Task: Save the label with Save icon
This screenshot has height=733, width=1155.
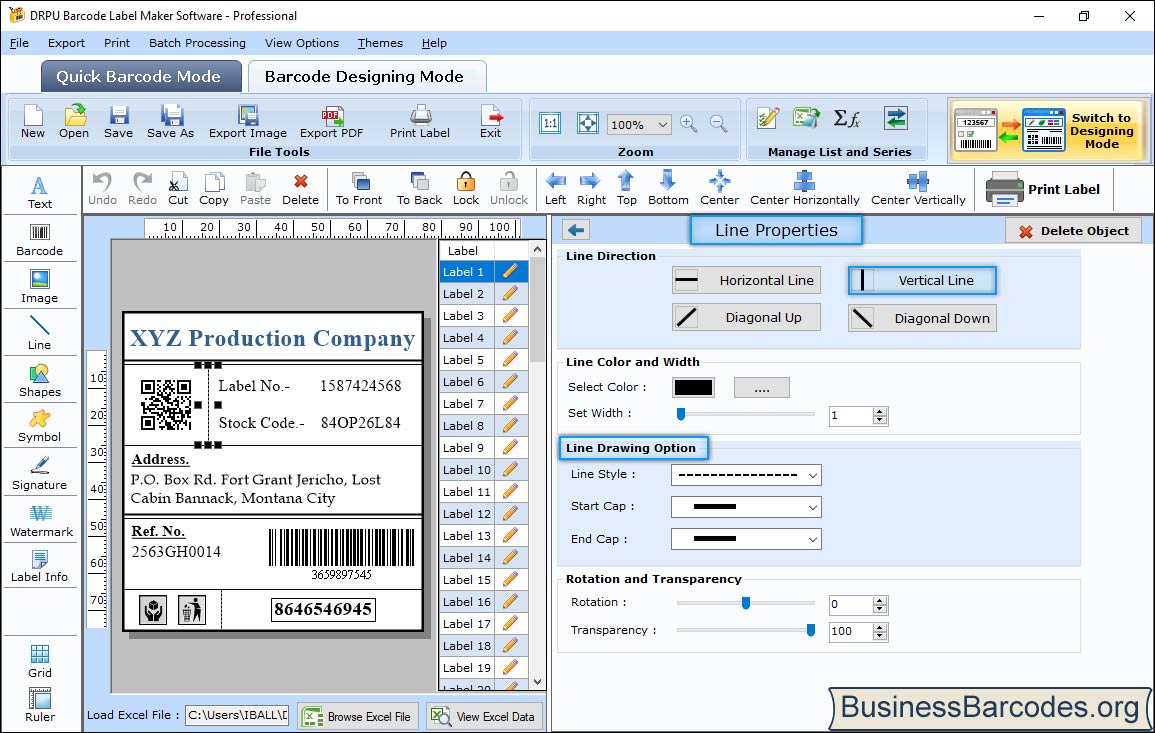Action: tap(119, 122)
